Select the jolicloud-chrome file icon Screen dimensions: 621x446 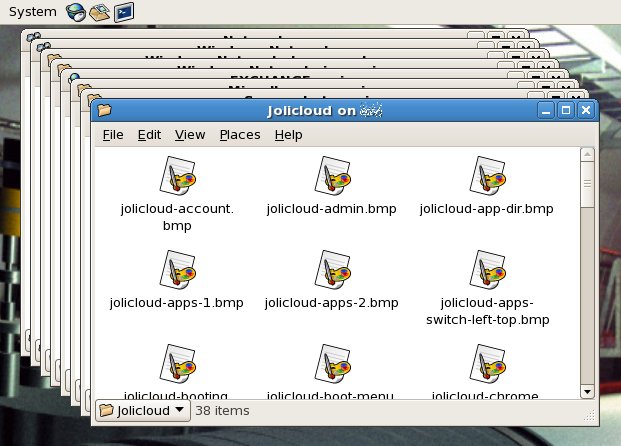[488, 363]
